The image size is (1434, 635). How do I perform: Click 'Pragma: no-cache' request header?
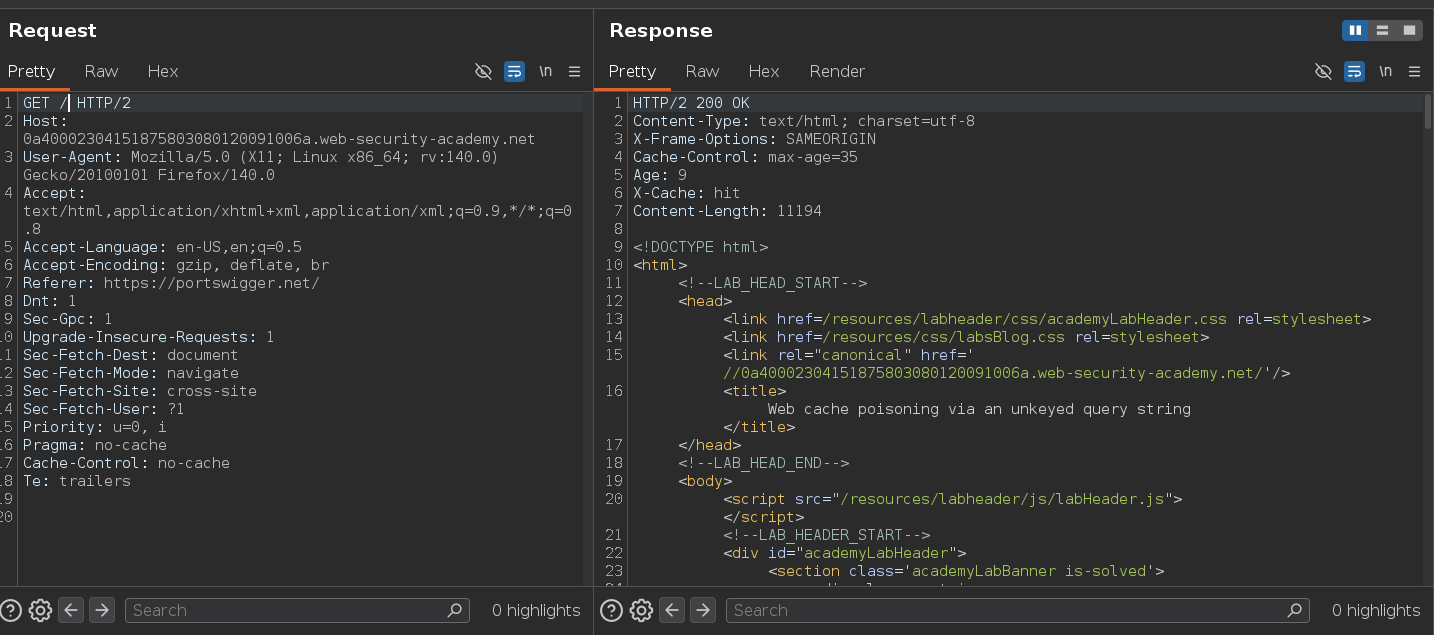click(95, 445)
